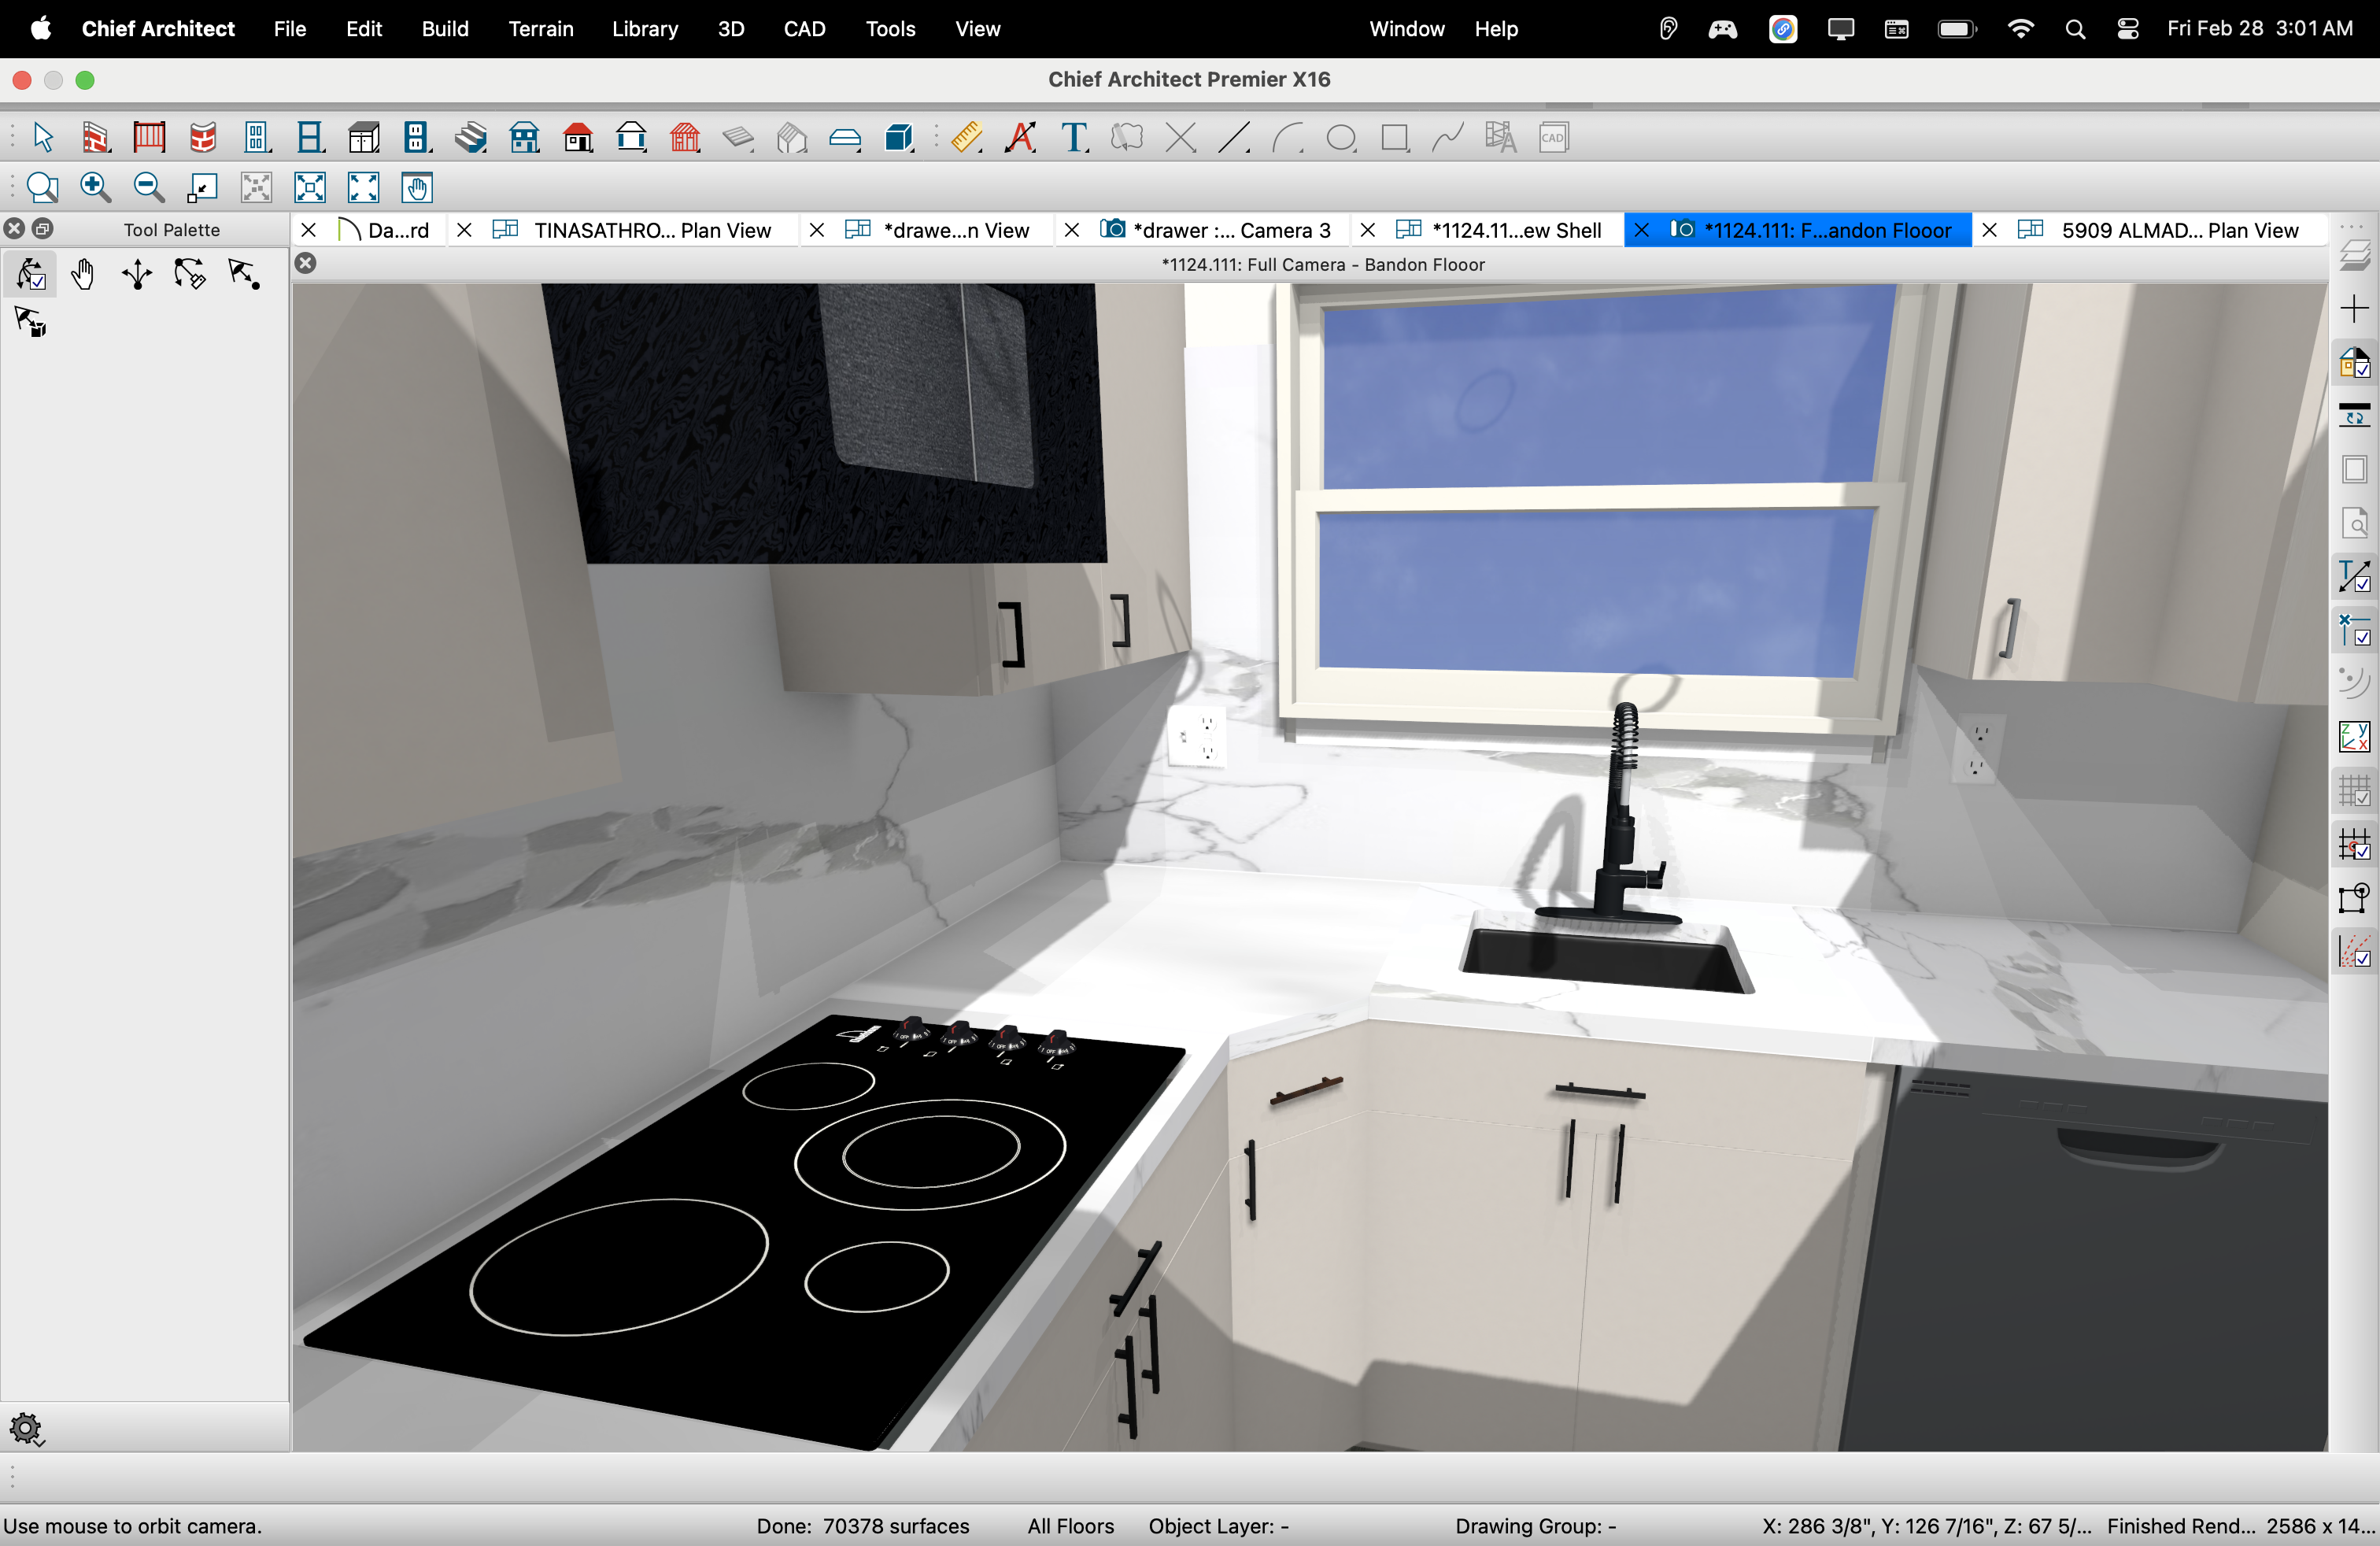Viewport: 2380px width, 1546px height.
Task: Open the Tool Palette gear settings dropdown
Action: 26,1430
